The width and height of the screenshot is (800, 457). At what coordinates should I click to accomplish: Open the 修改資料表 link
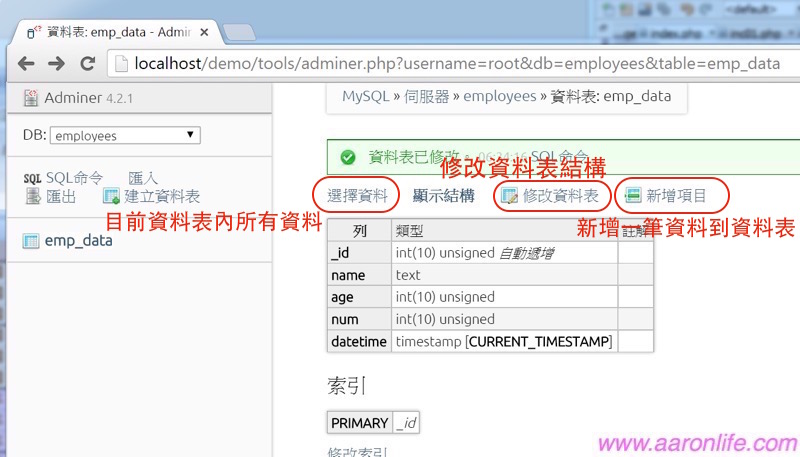[561, 195]
